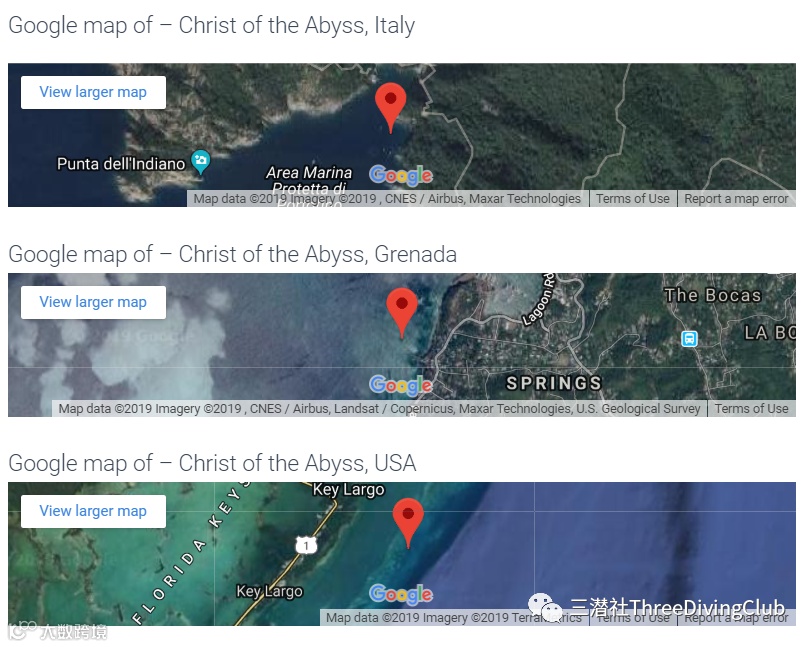Open larger map for Christ of the Abyss, Italy
812x647 pixels.
coord(93,92)
